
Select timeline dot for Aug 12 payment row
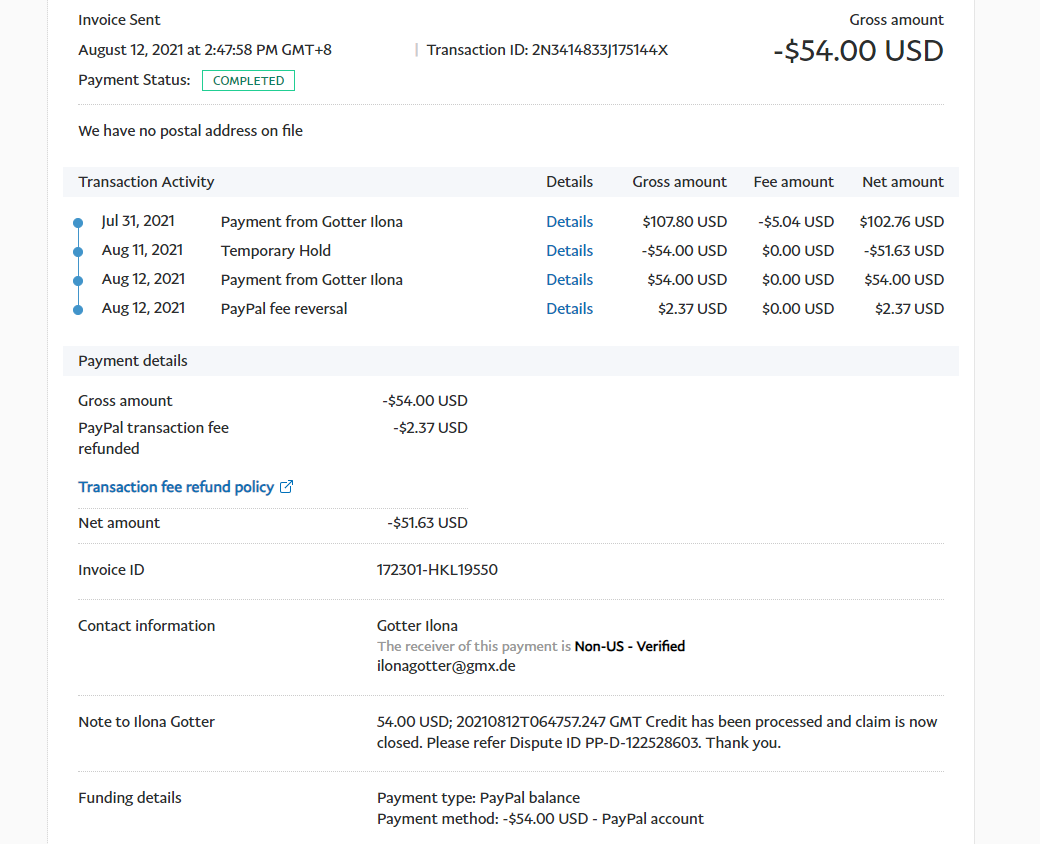point(78,281)
